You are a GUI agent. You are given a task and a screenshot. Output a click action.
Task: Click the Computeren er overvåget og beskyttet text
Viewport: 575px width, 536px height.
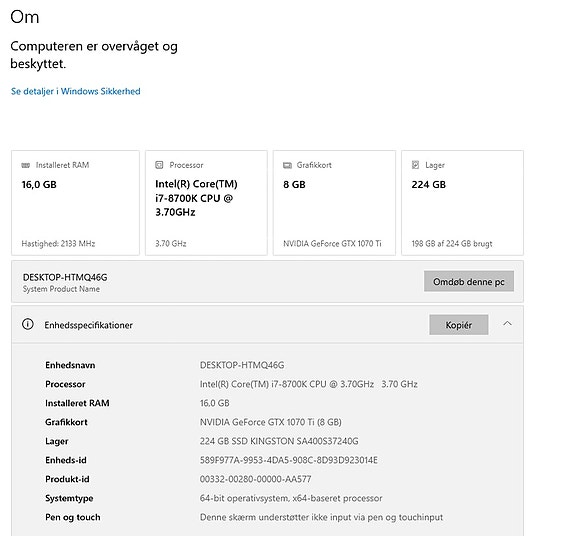94,55
